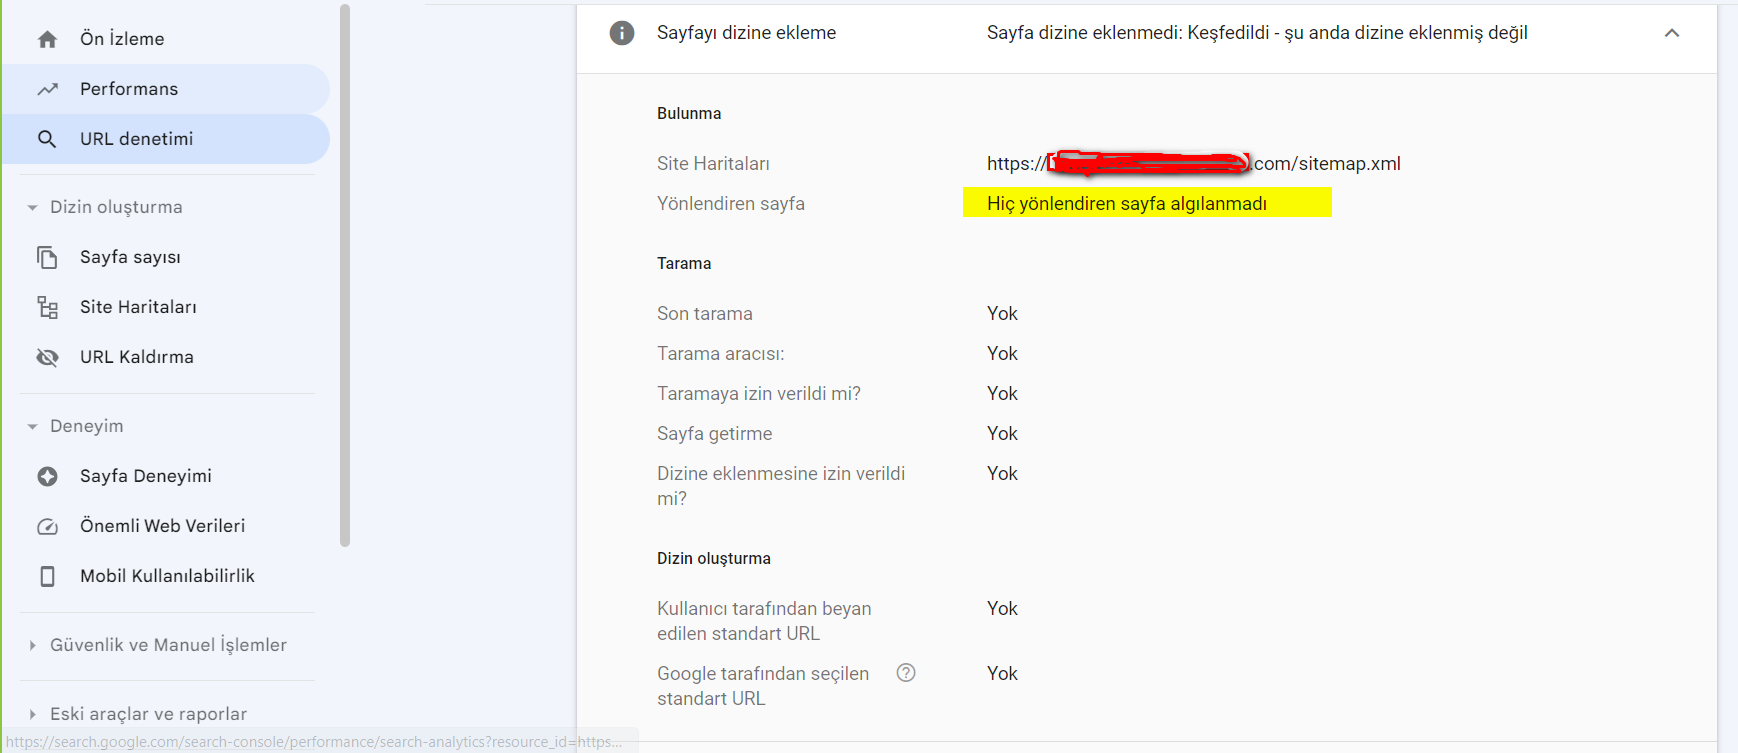This screenshot has height=753, width=1738.
Task: Click the plus-circle icon beside Sayfa Deneyimi
Action: (47, 476)
